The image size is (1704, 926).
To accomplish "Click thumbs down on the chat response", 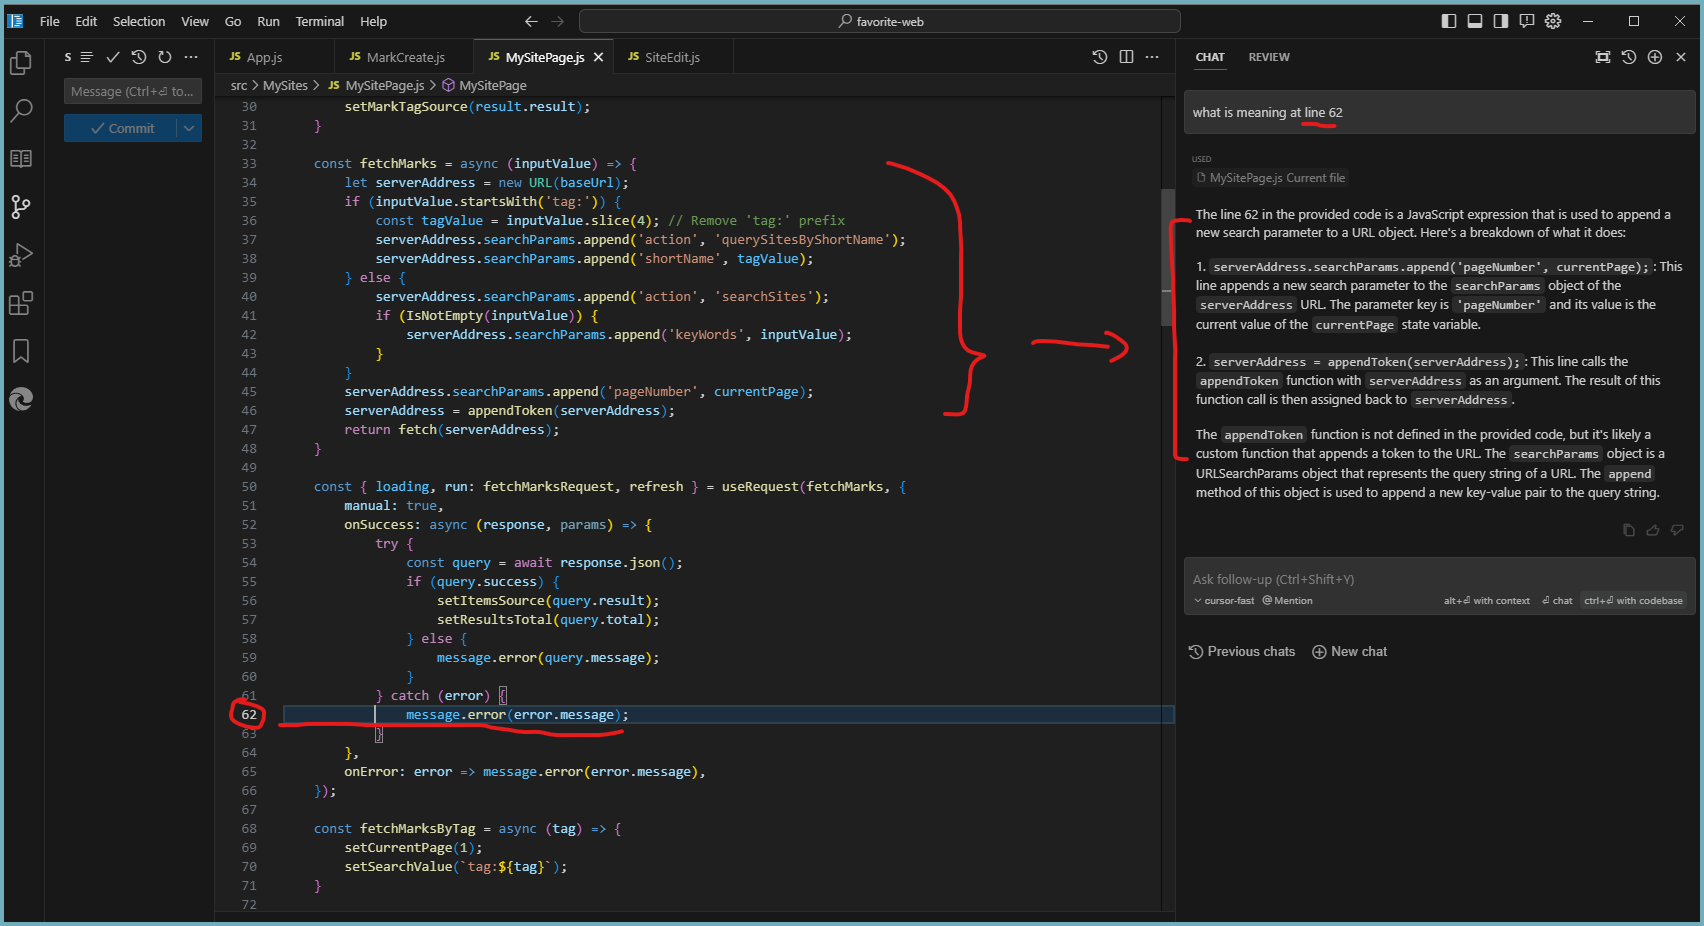I will [1677, 530].
